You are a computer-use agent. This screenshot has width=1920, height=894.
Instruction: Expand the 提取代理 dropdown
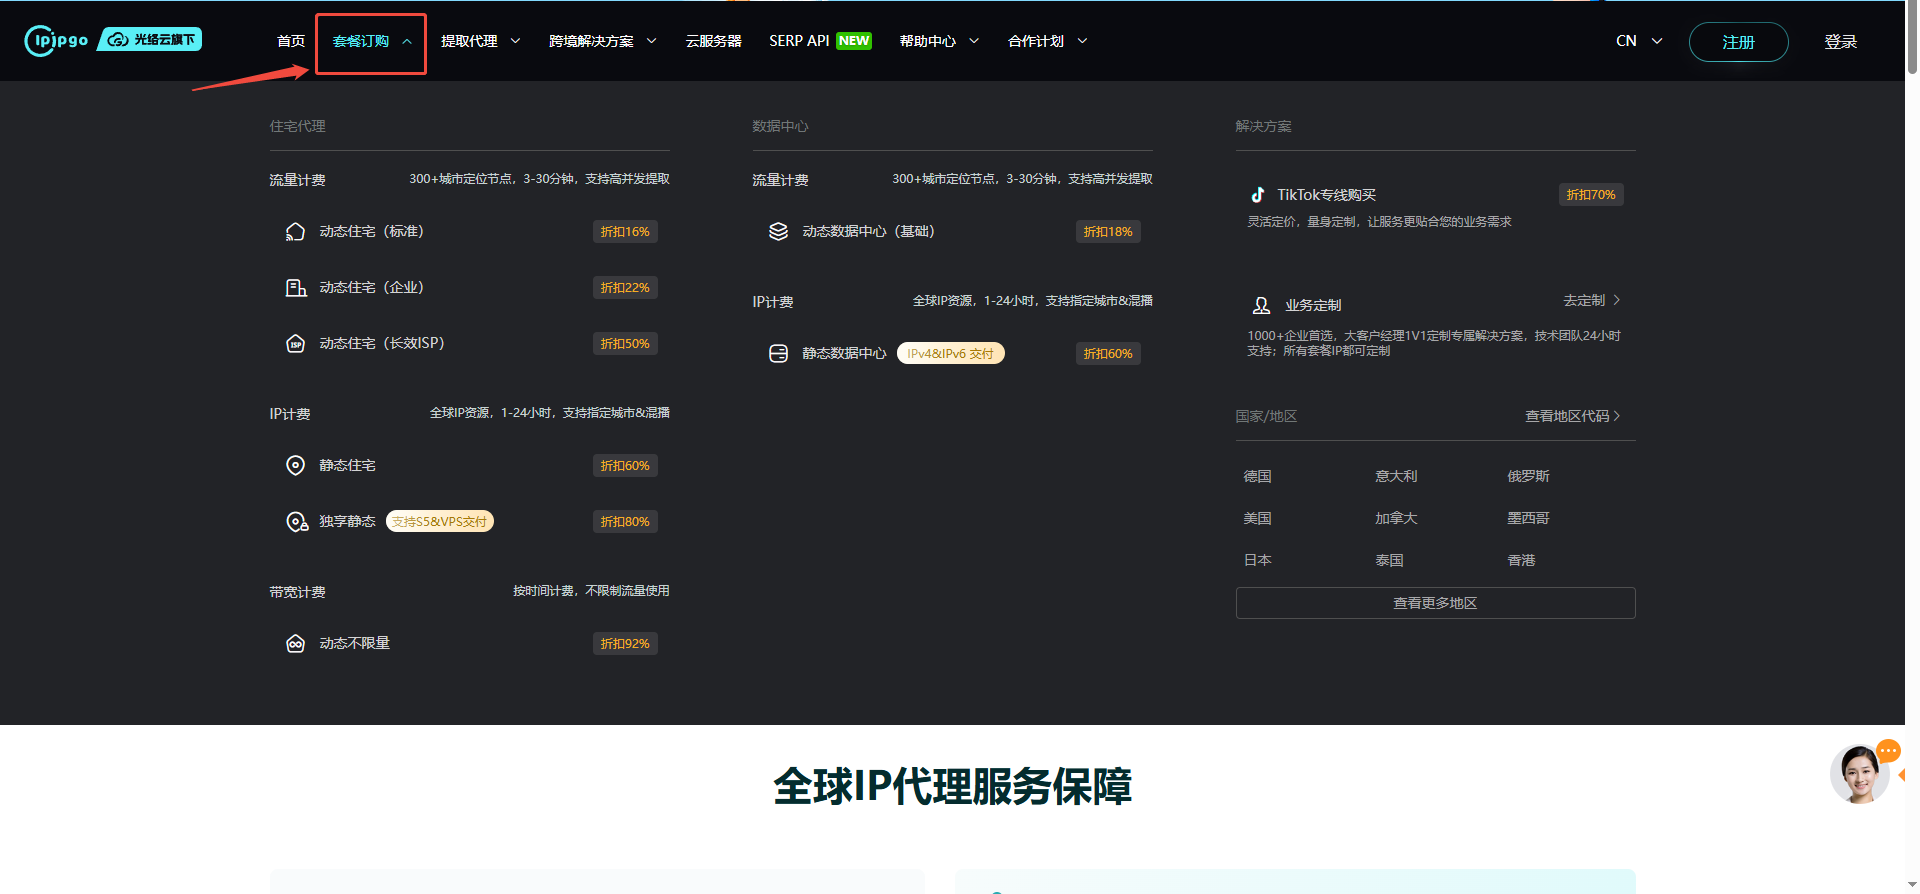[480, 41]
